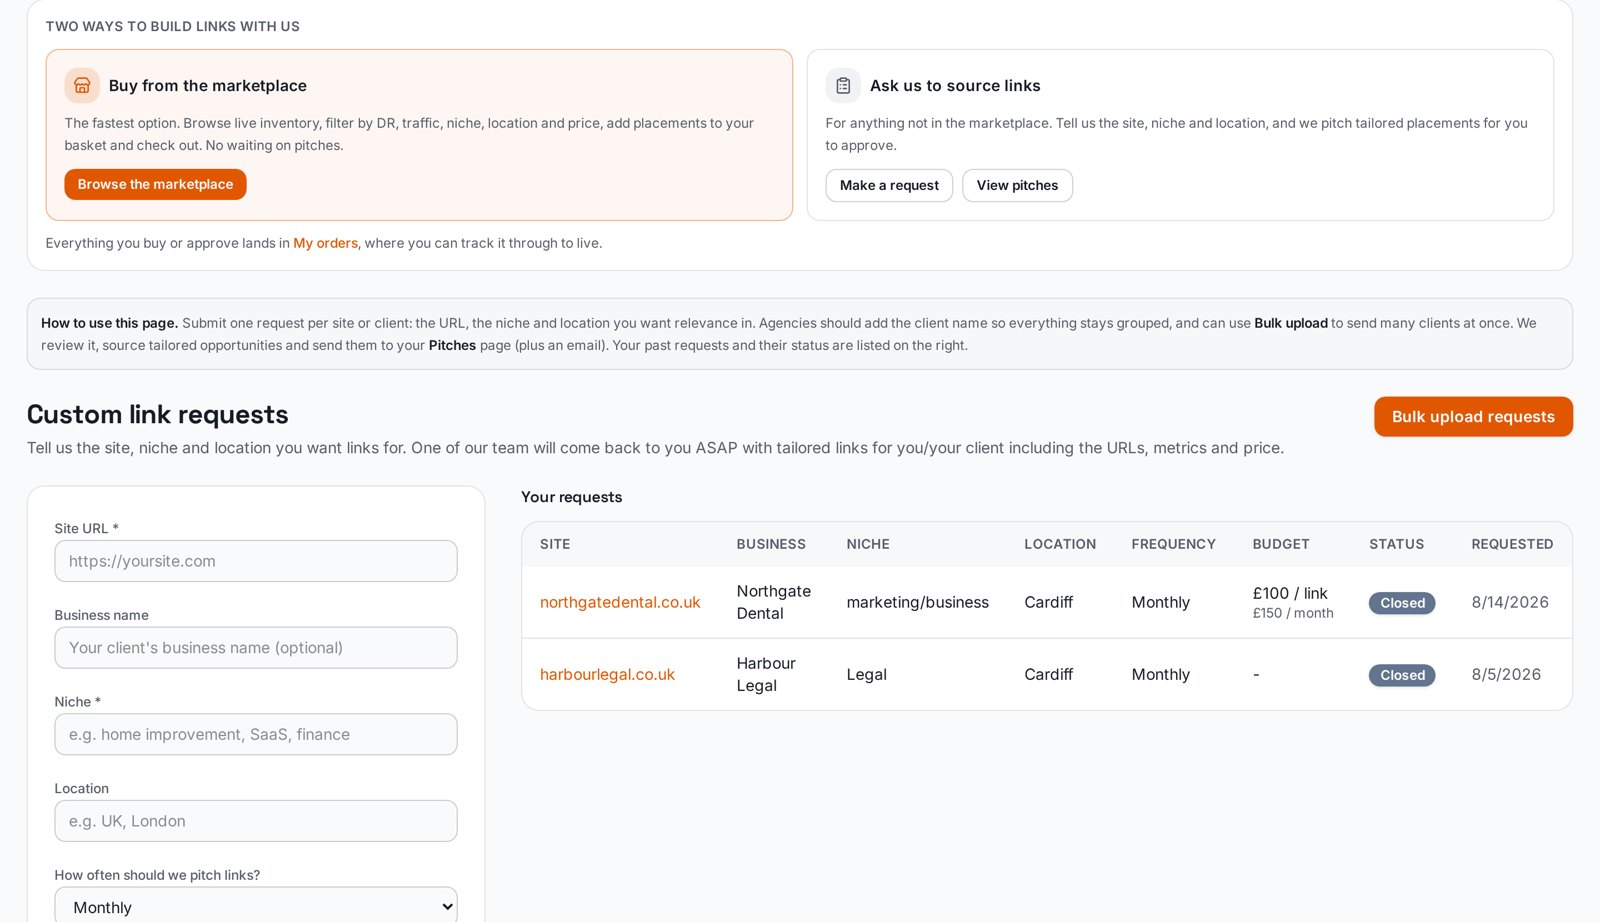Click the STATUS column header
Viewport: 1600px width, 922px height.
1397,544
